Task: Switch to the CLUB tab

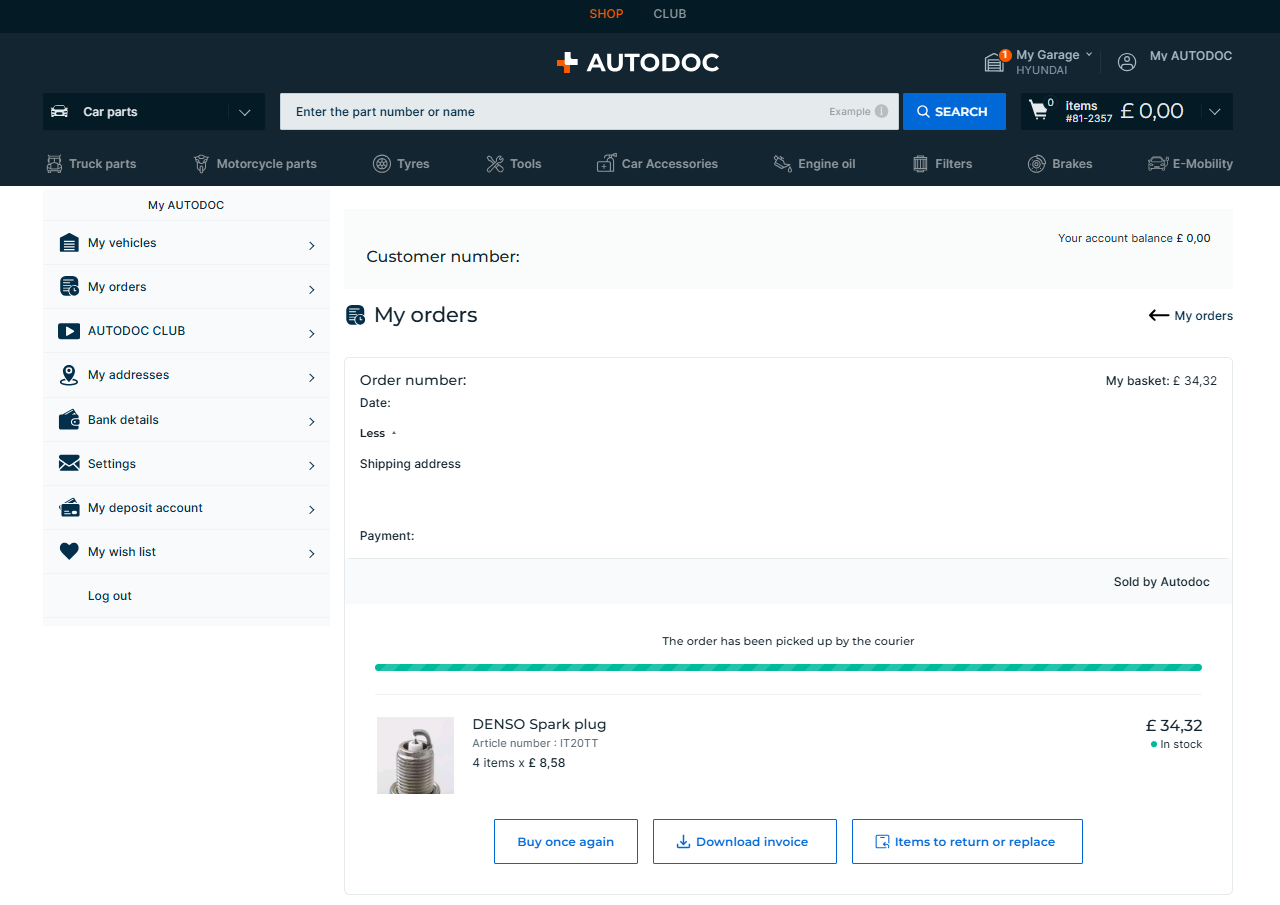Action: click(669, 14)
